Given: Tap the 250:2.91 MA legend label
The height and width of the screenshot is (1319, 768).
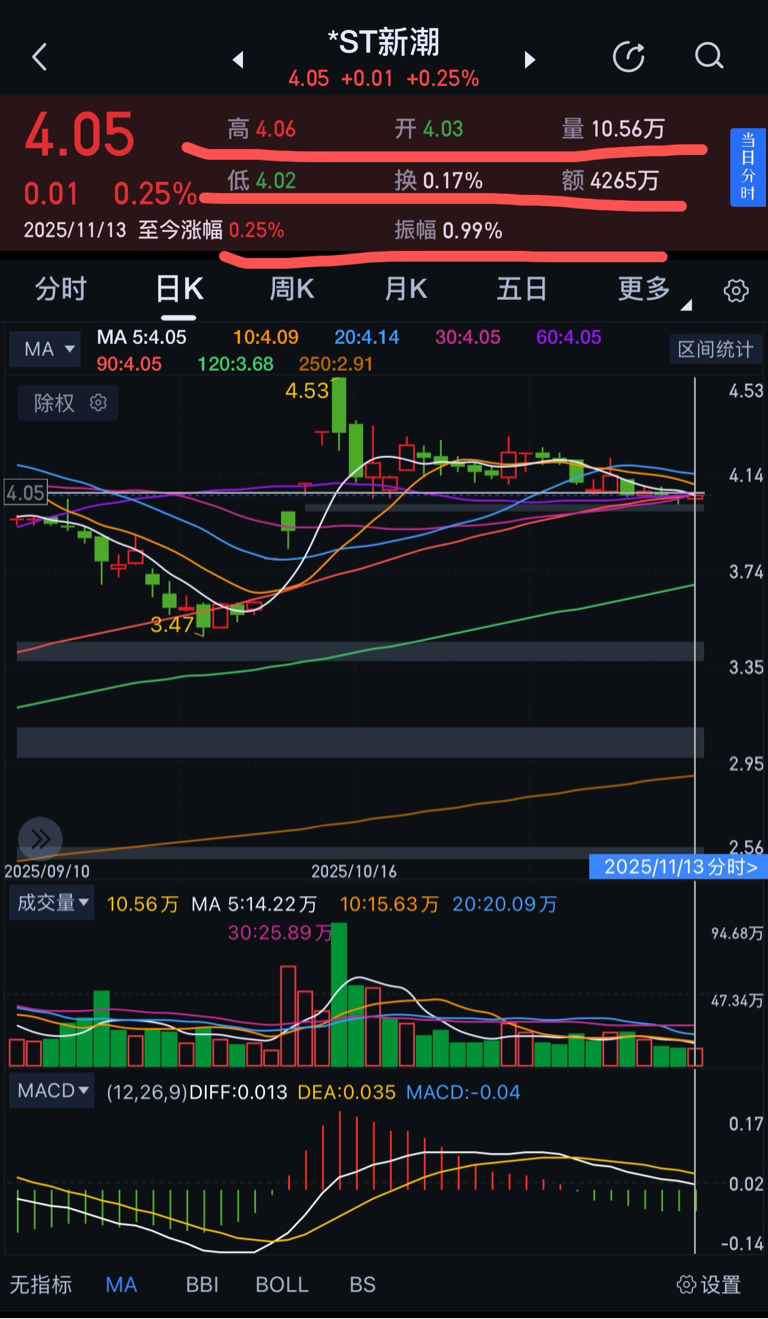Looking at the screenshot, I should point(337,364).
